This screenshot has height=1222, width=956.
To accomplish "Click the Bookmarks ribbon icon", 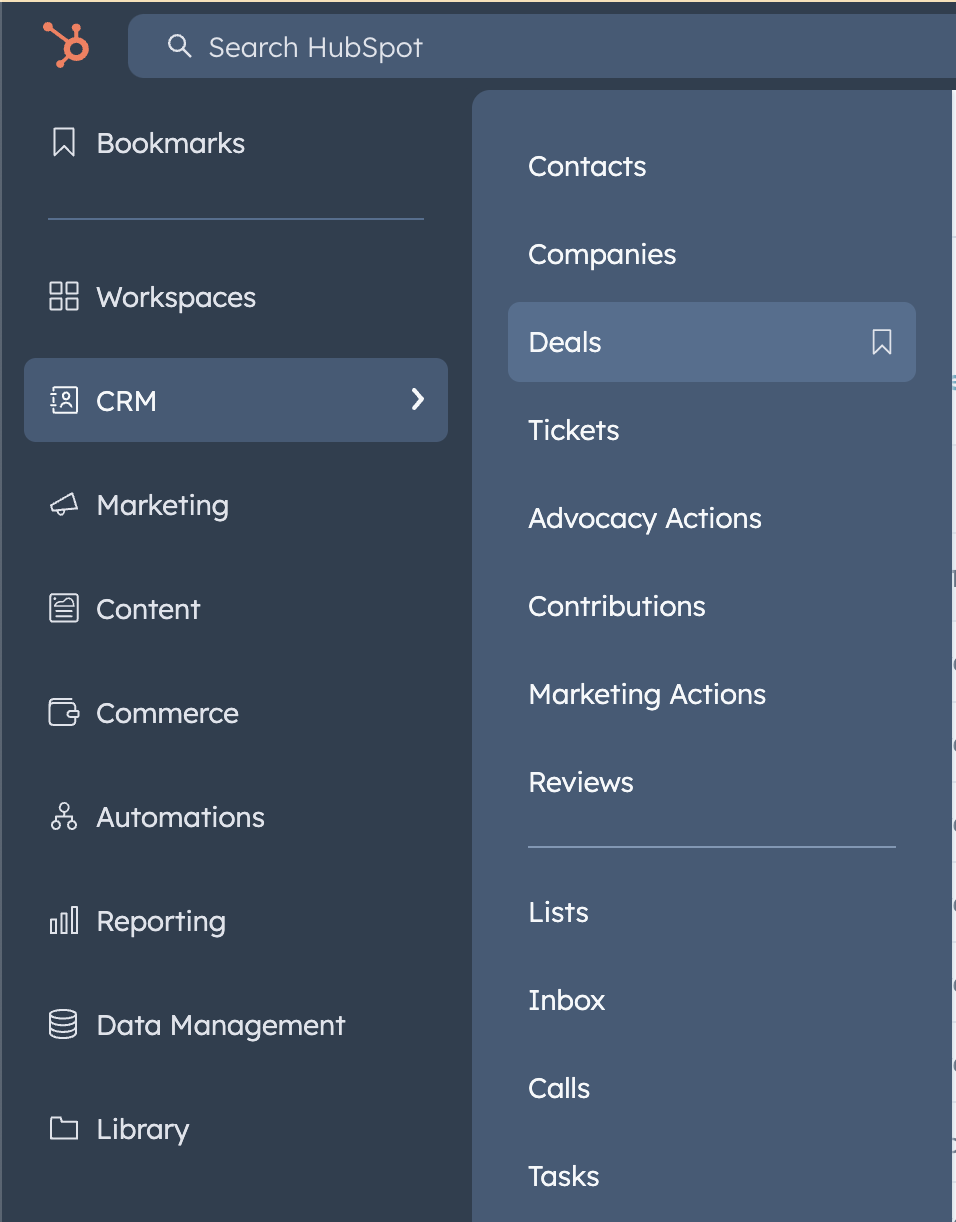I will pos(64,142).
